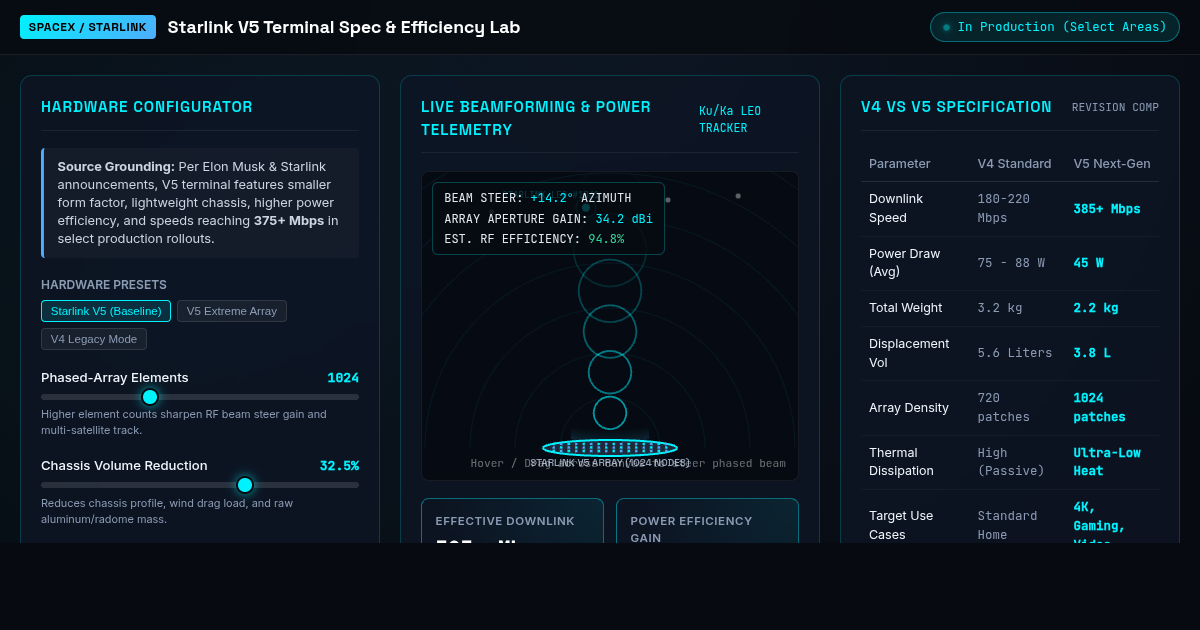Choose the V5 Extreme Array preset
This screenshot has height=630, width=1200.
coord(232,311)
